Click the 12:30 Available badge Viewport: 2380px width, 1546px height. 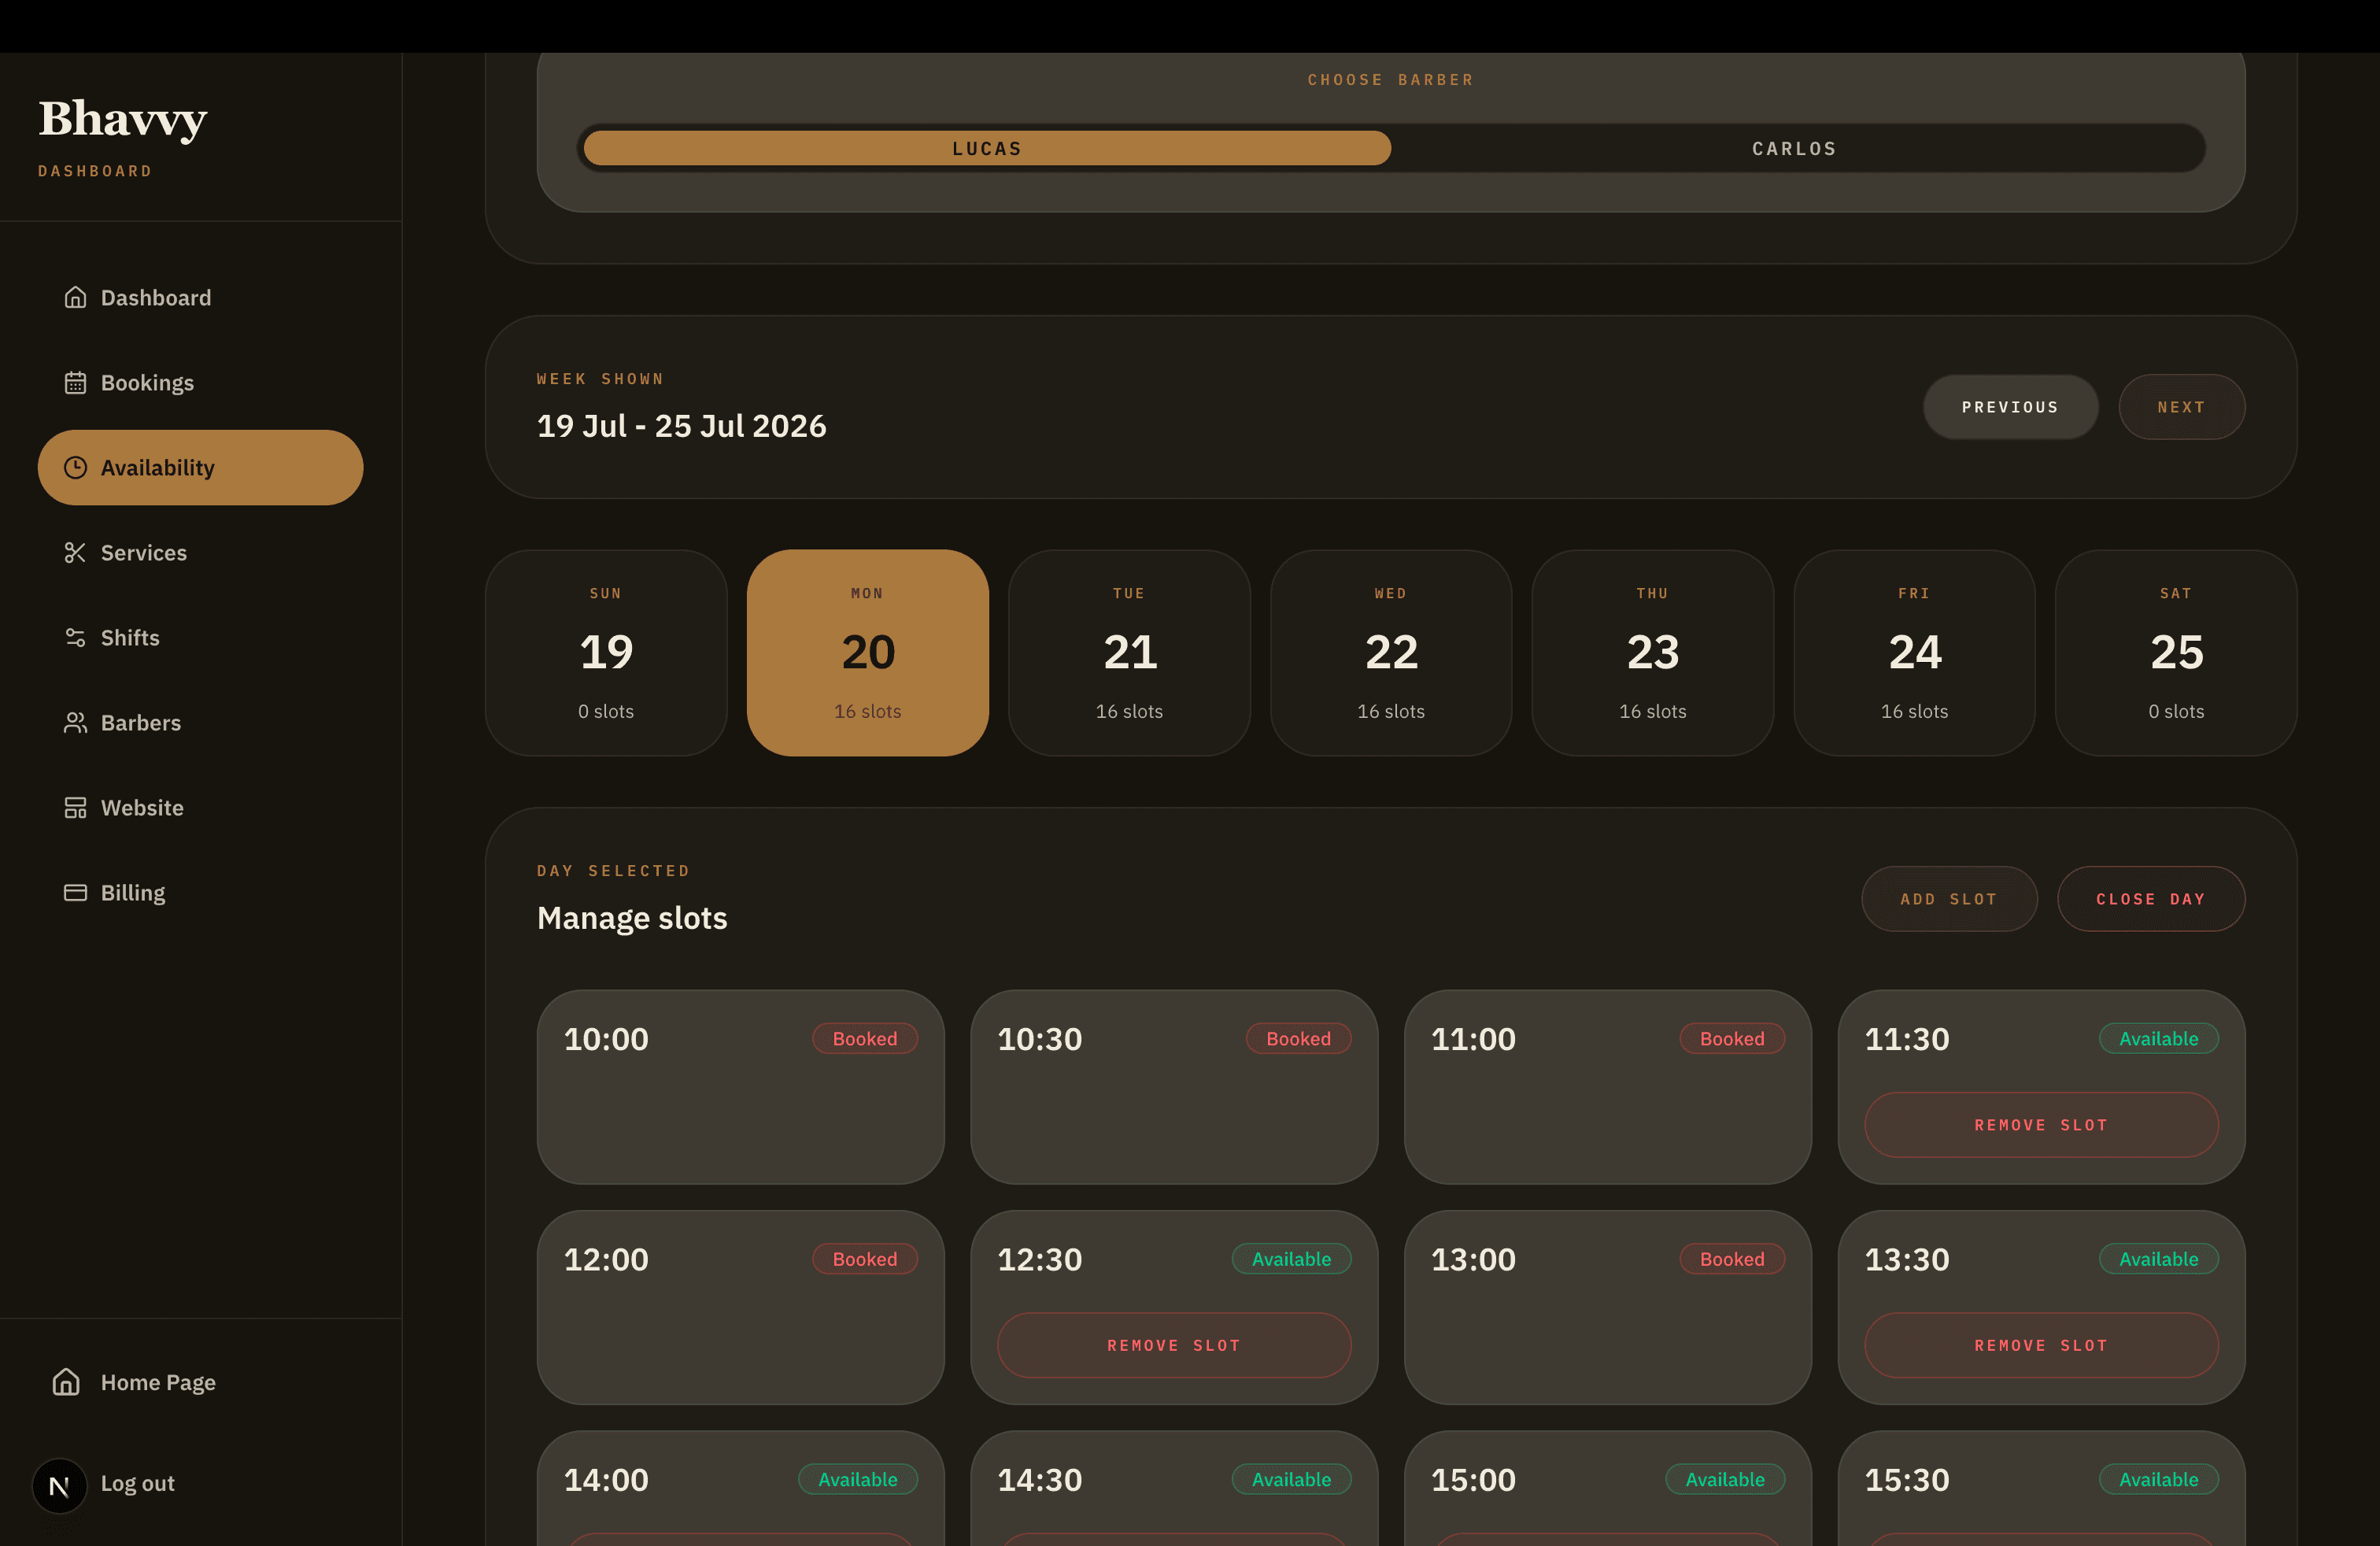pyautogui.click(x=1291, y=1259)
